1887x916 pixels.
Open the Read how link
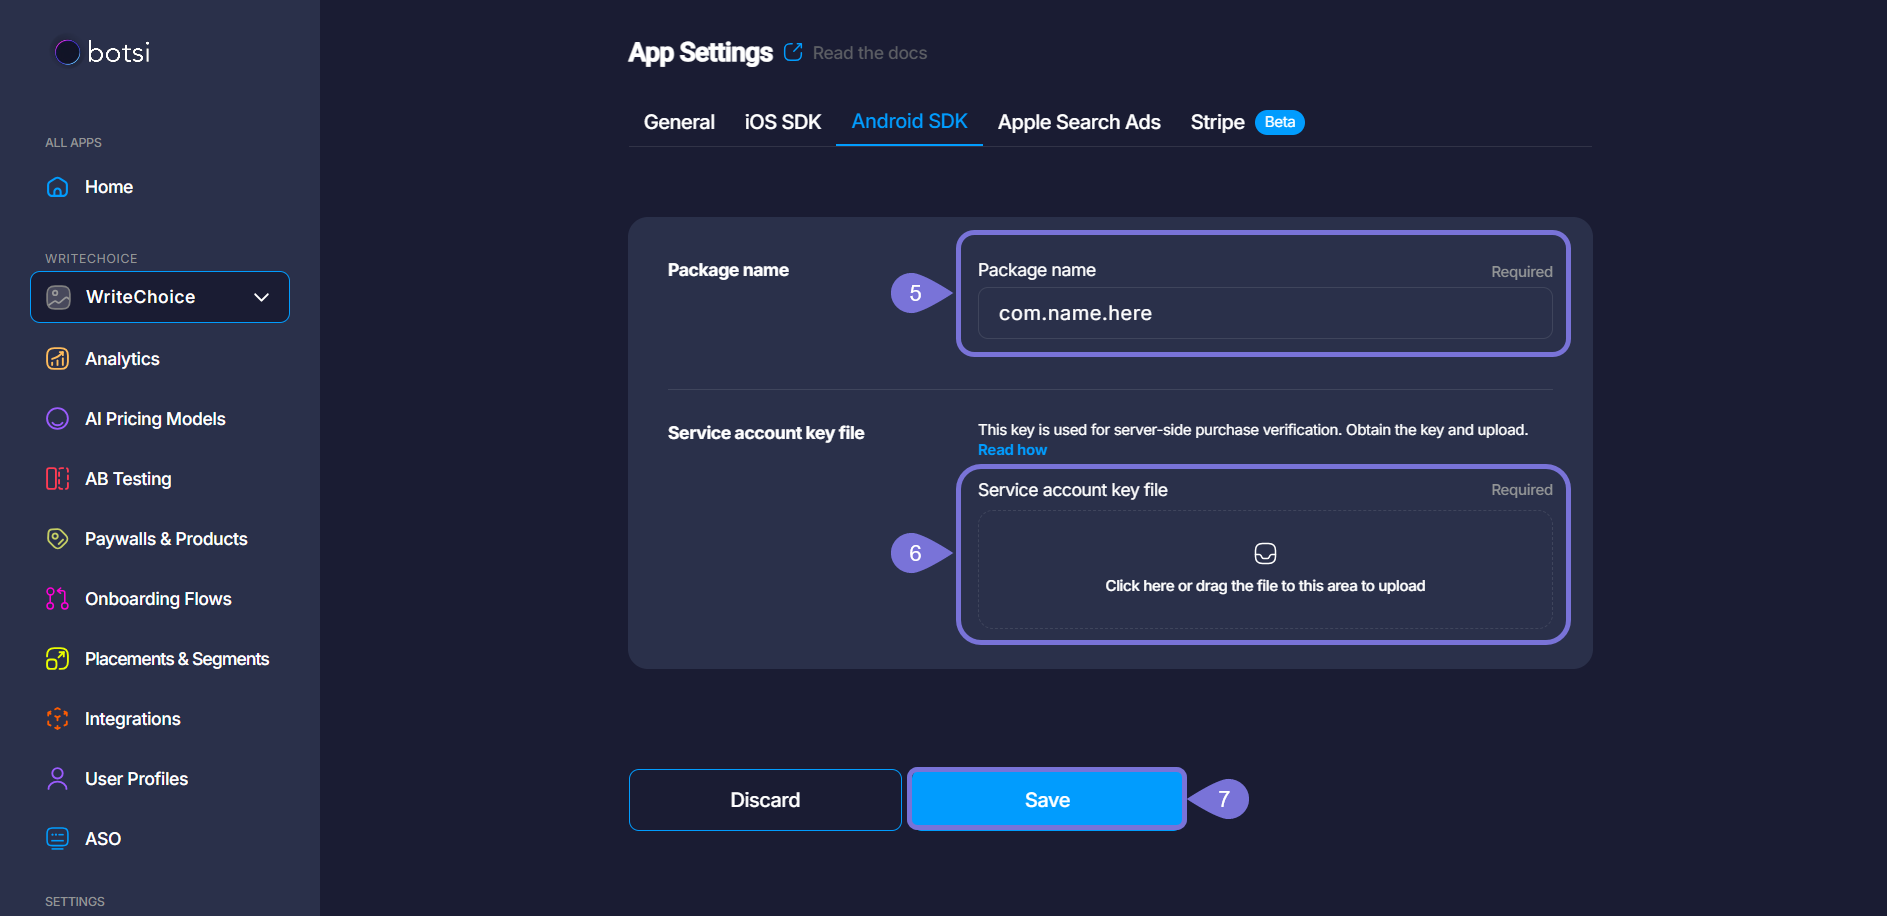click(1012, 450)
